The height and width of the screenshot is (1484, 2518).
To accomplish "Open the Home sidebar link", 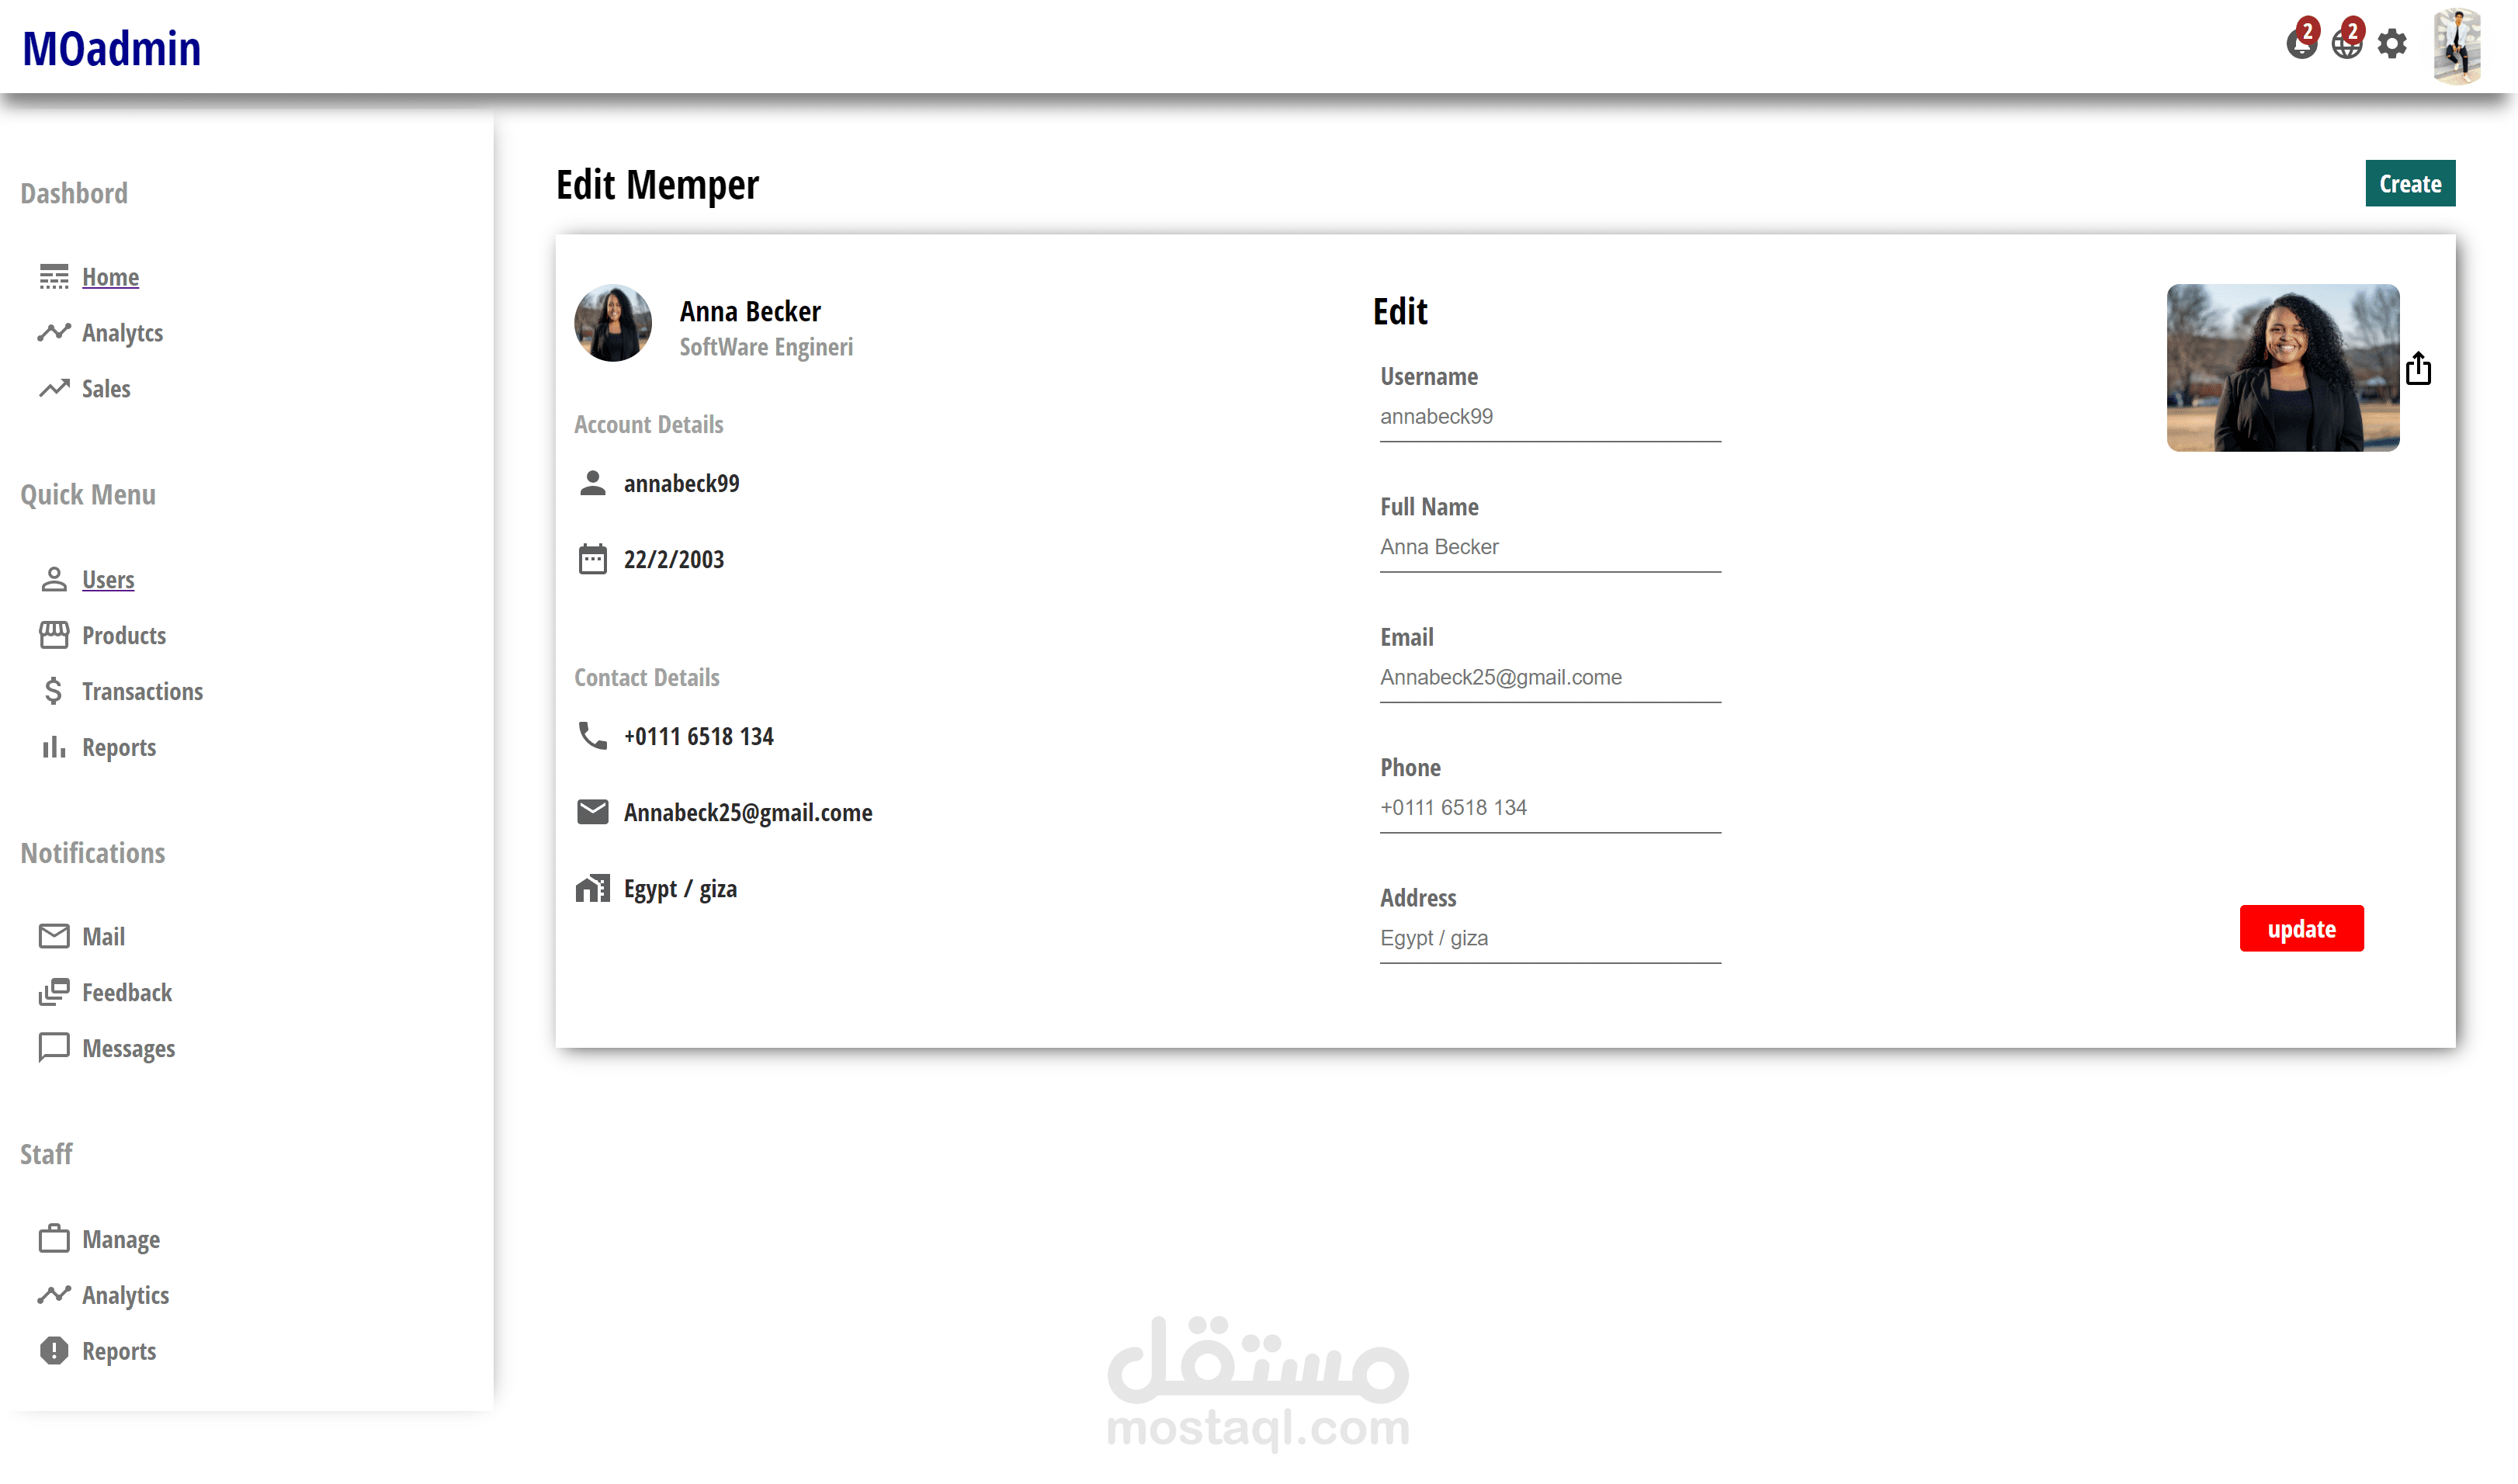I will click(x=110, y=277).
